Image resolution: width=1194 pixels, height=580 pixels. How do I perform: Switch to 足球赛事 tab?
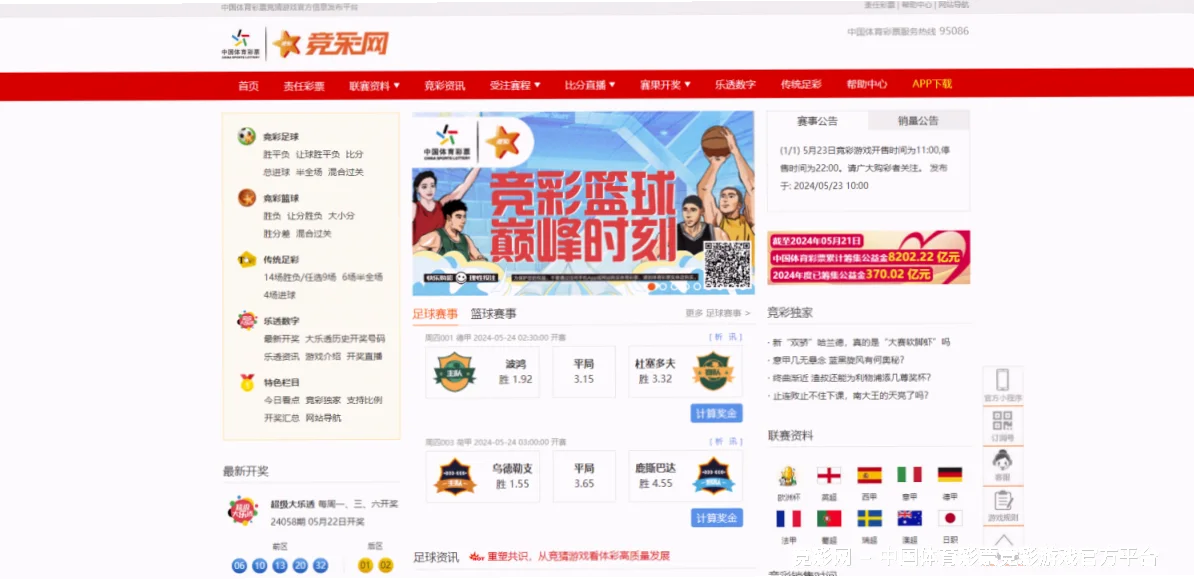point(435,313)
